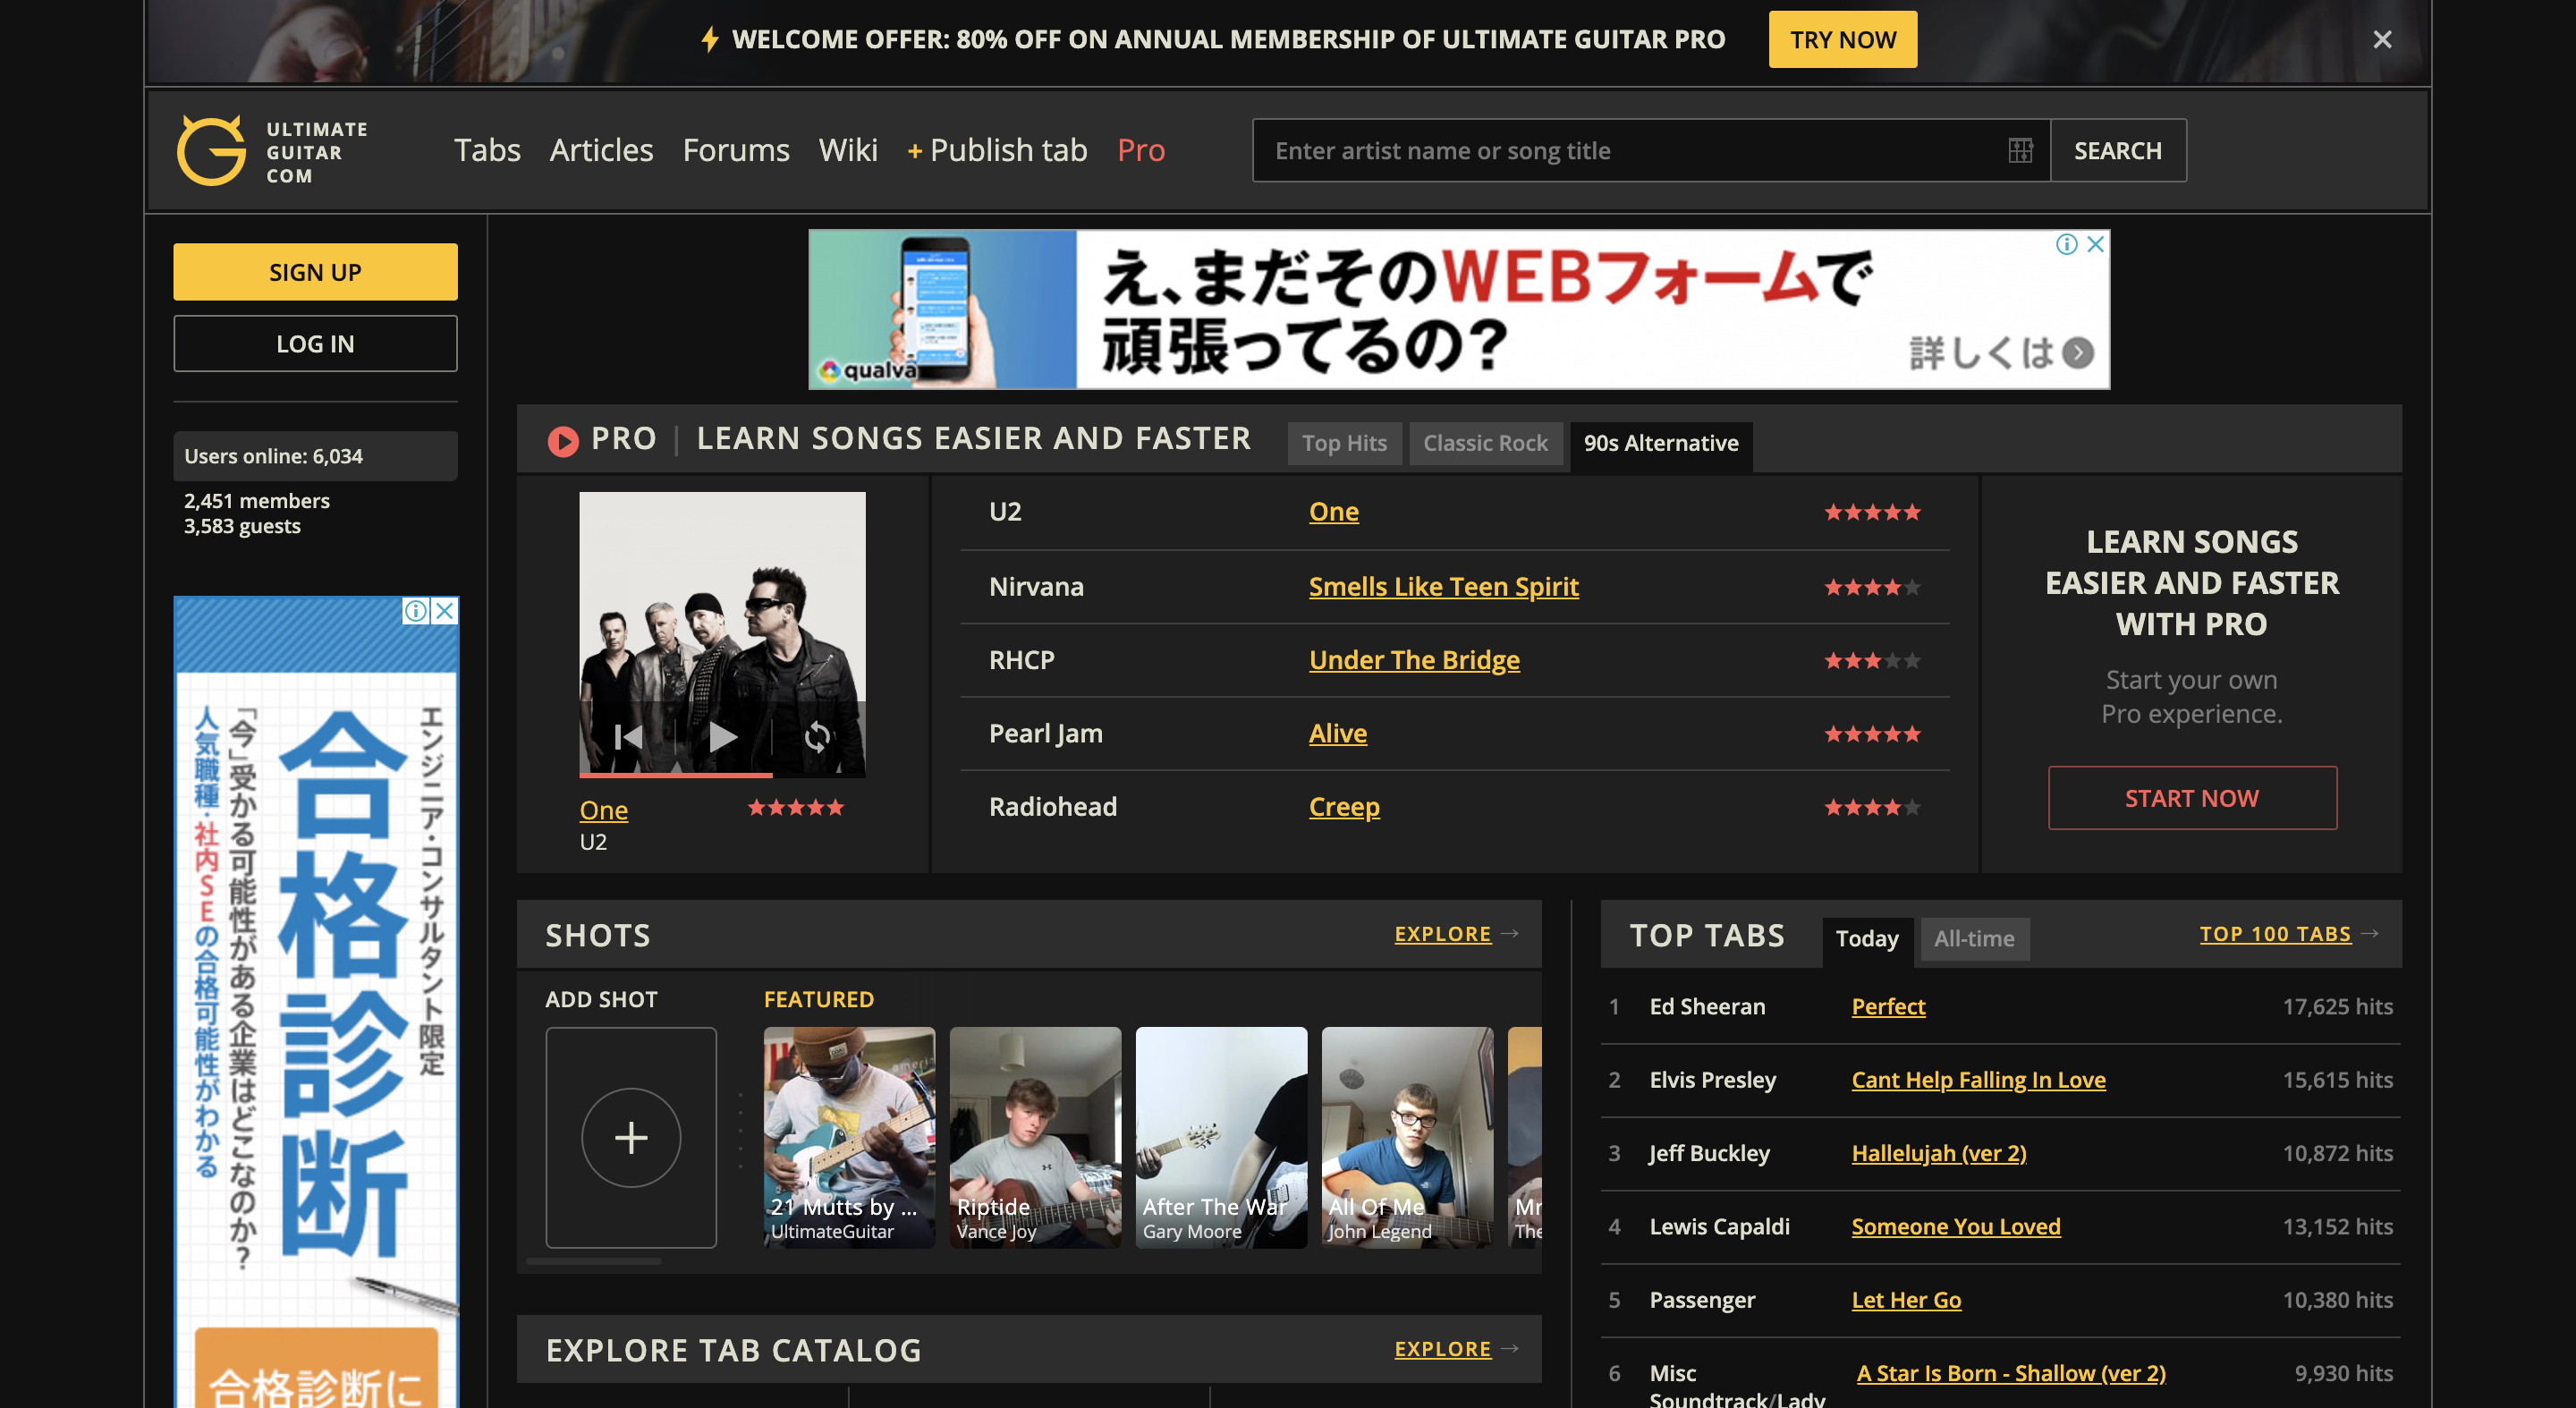Image resolution: width=2576 pixels, height=1408 pixels.
Task: Click the red Pro play circle icon
Action: pos(563,441)
